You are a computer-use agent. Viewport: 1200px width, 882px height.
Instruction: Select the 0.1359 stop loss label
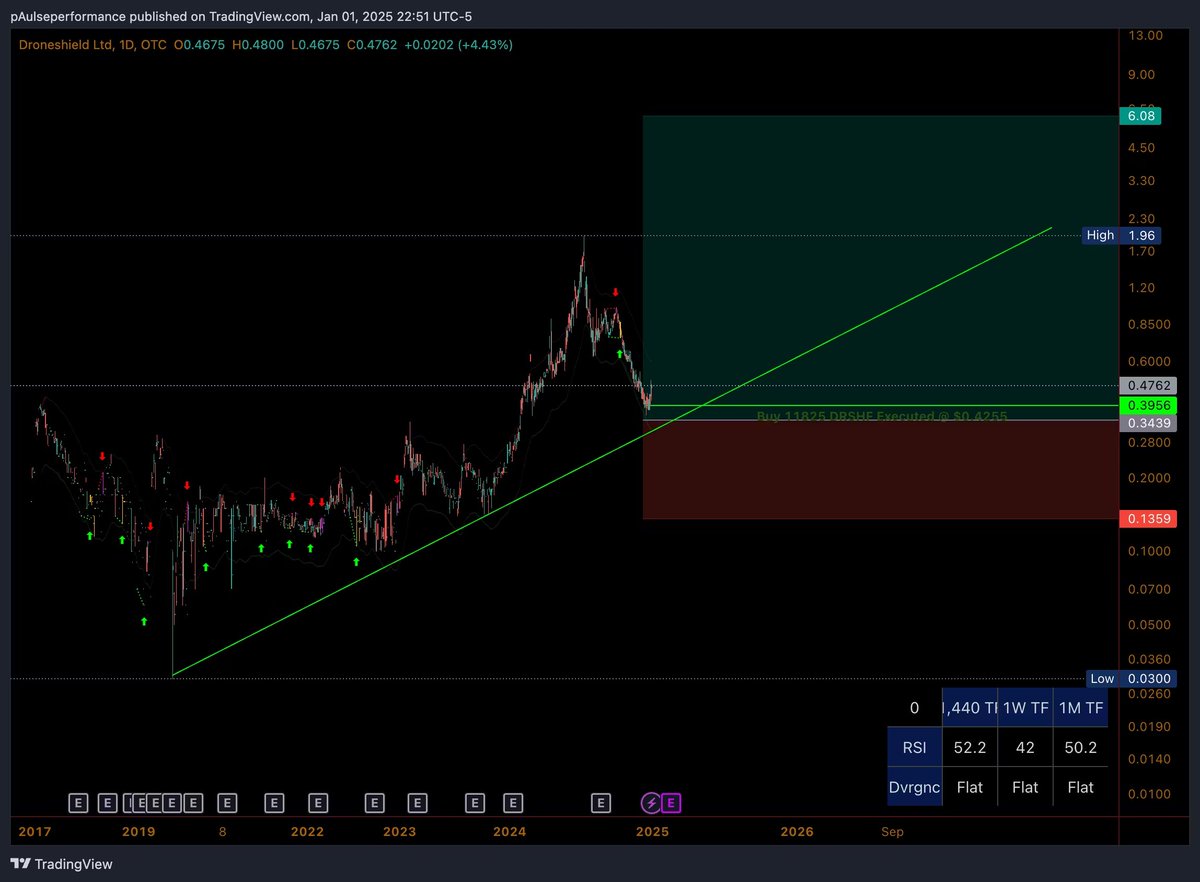tap(1147, 519)
